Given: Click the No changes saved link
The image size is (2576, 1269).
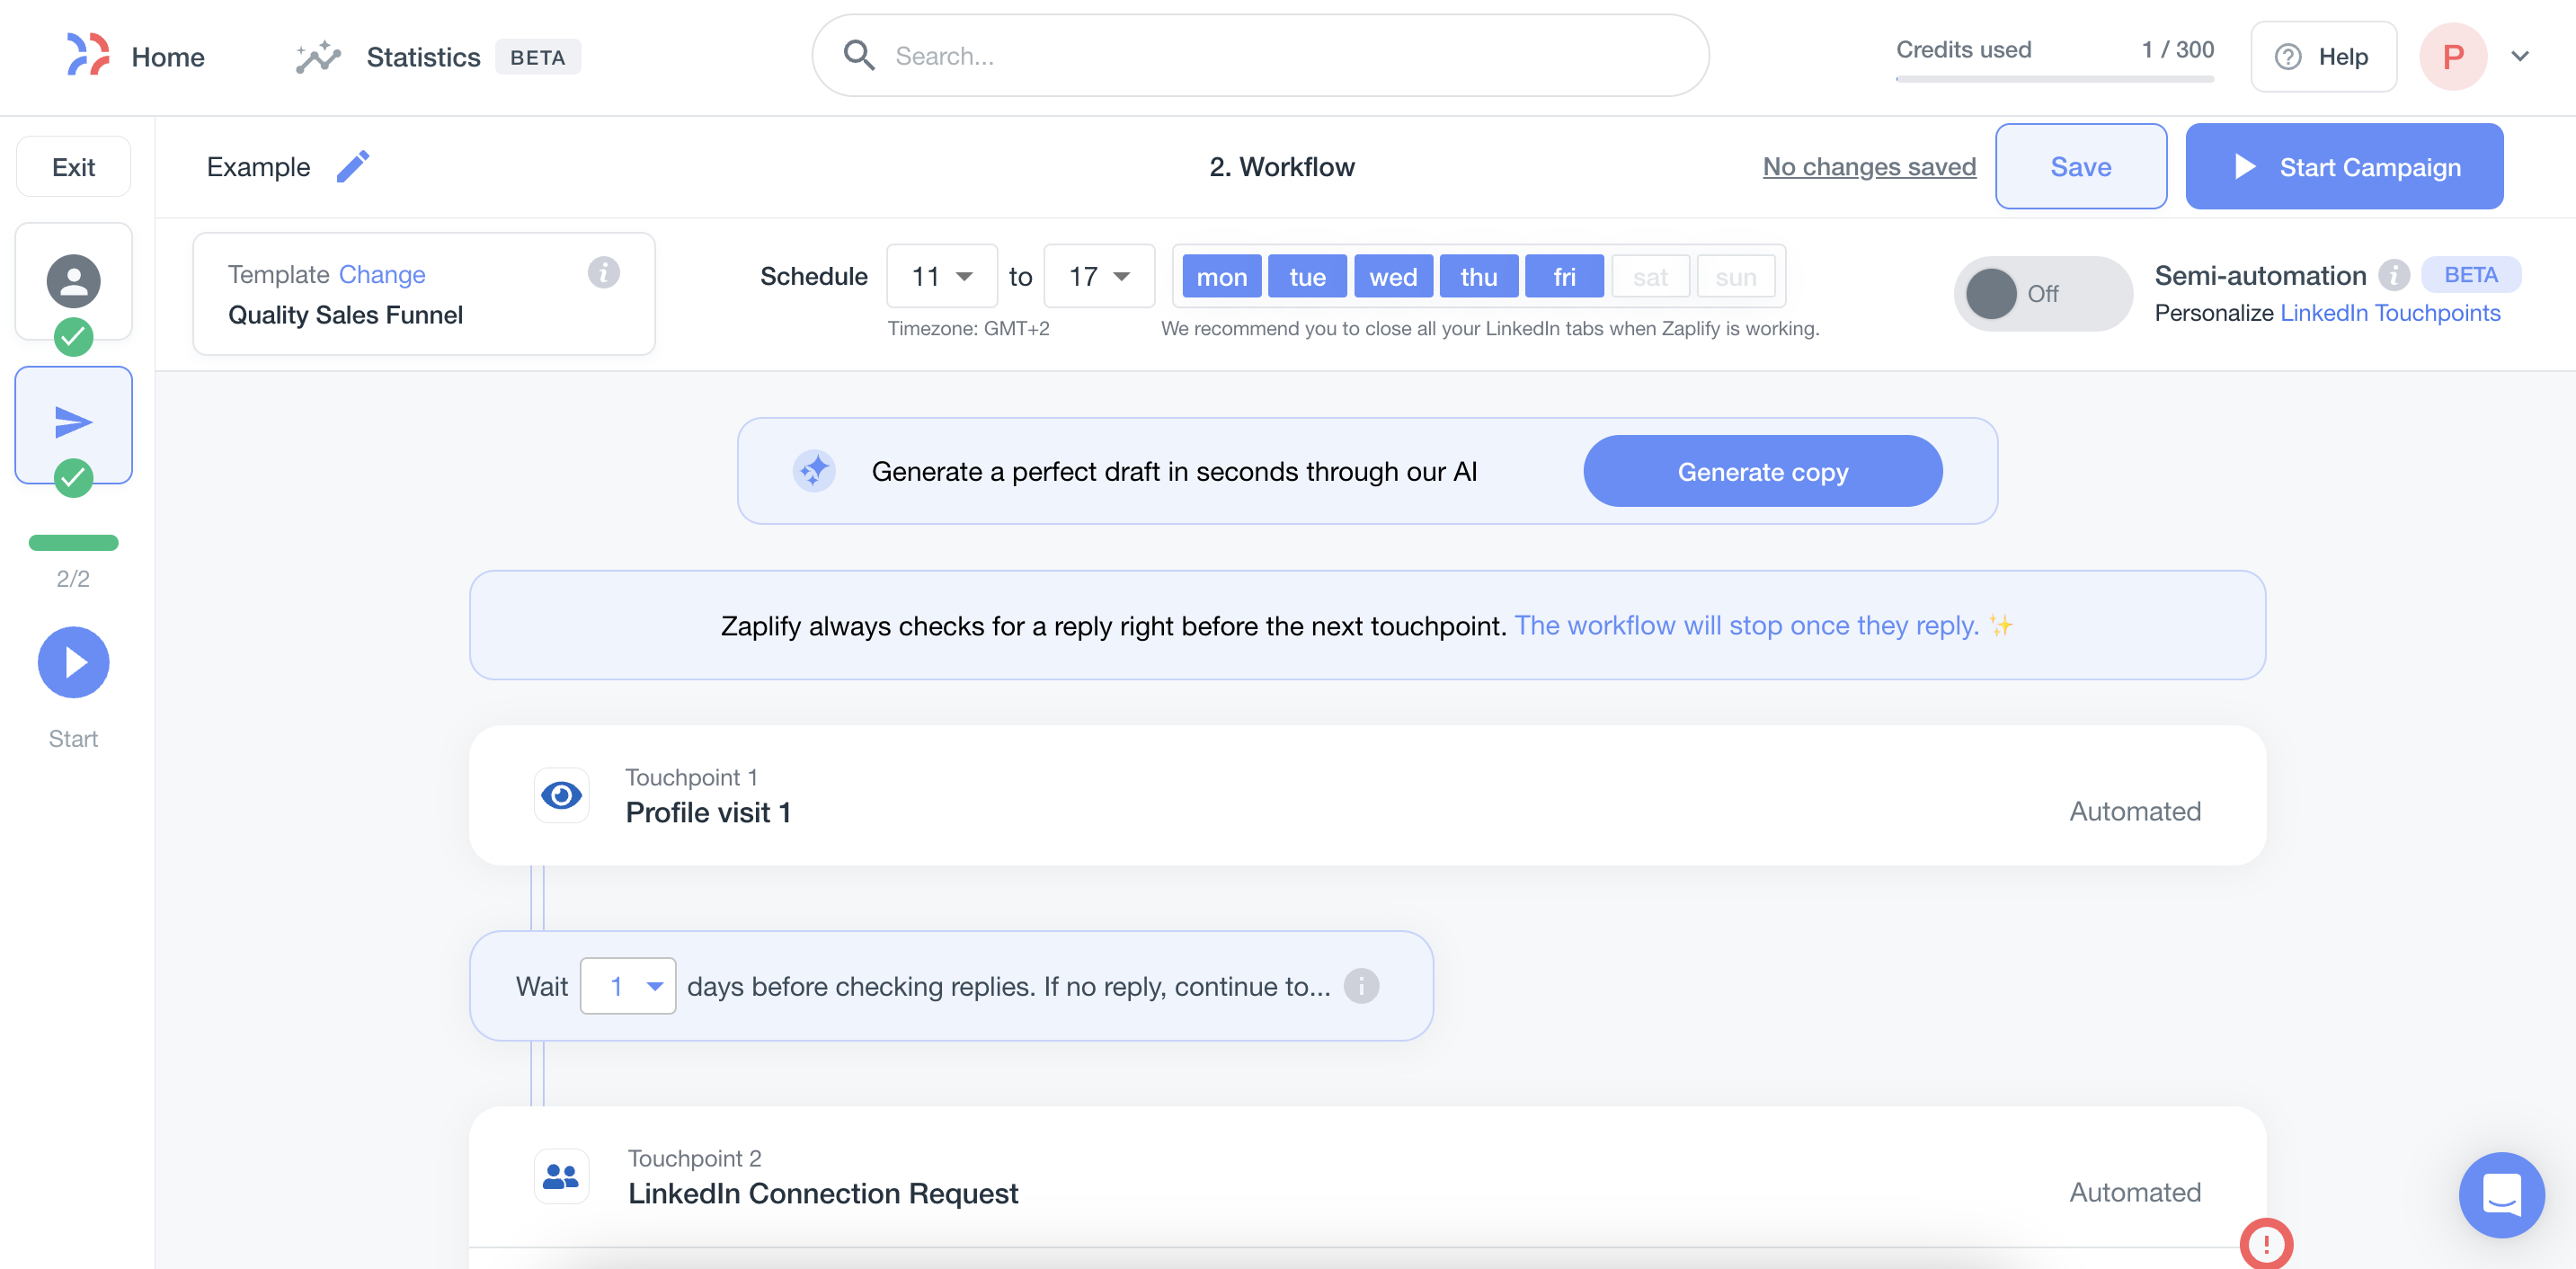Looking at the screenshot, I should coord(1869,166).
